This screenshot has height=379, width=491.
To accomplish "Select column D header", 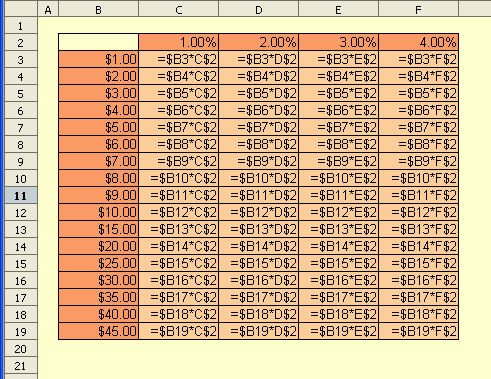I will point(259,10).
